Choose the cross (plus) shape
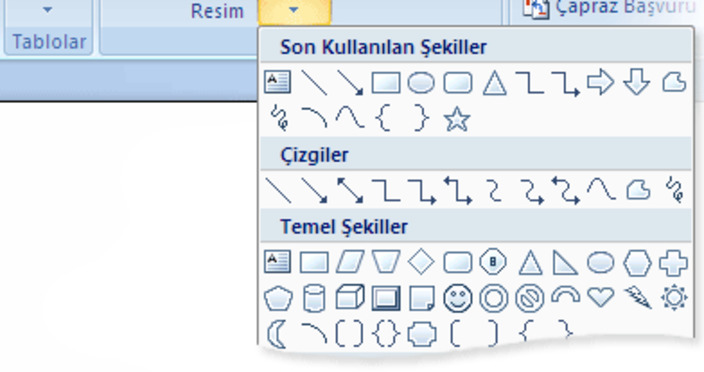The image size is (704, 372). 673,262
